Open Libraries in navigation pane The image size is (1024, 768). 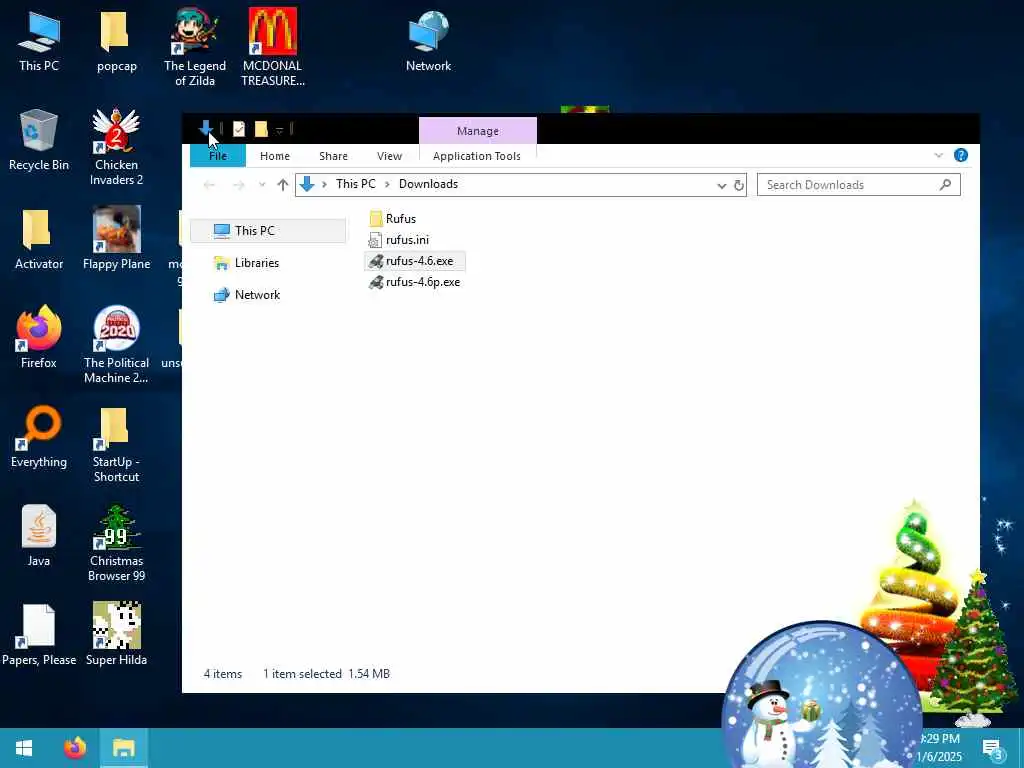click(x=246, y=263)
